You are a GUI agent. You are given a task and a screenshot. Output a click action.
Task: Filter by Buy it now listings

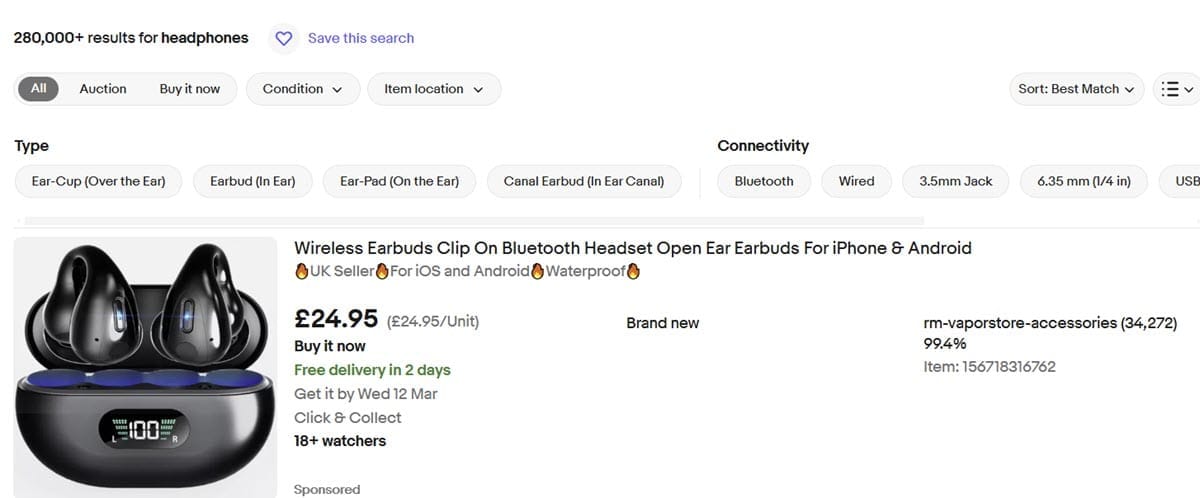pyautogui.click(x=189, y=89)
